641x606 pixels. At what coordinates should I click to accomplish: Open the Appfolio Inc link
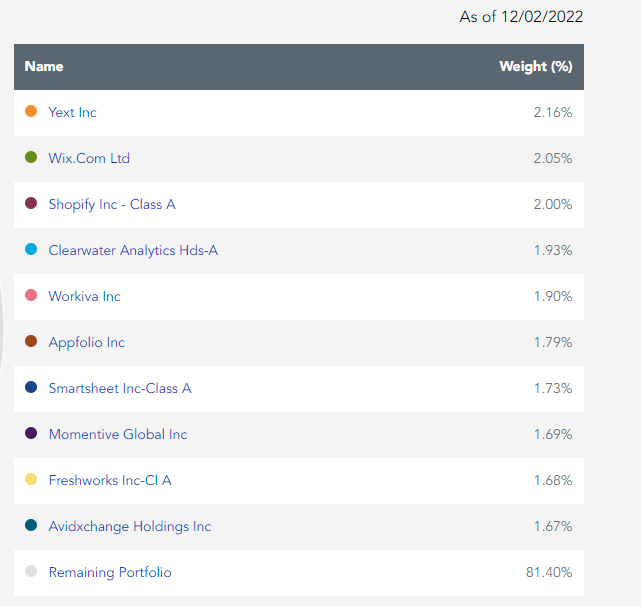tap(86, 342)
